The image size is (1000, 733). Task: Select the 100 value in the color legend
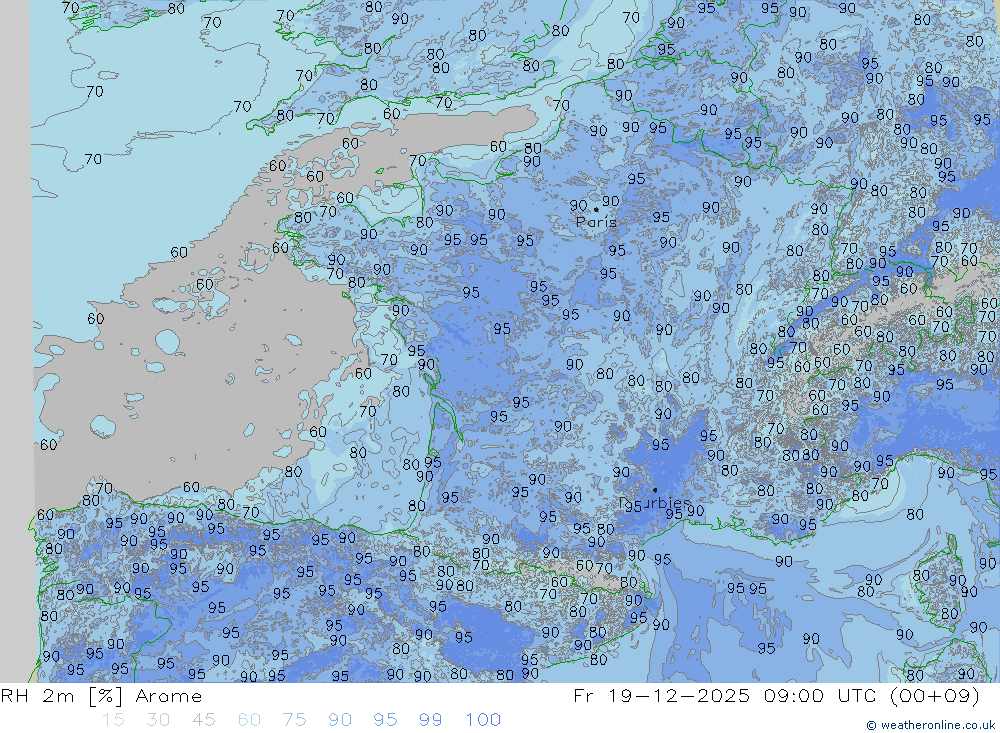[x=483, y=720]
